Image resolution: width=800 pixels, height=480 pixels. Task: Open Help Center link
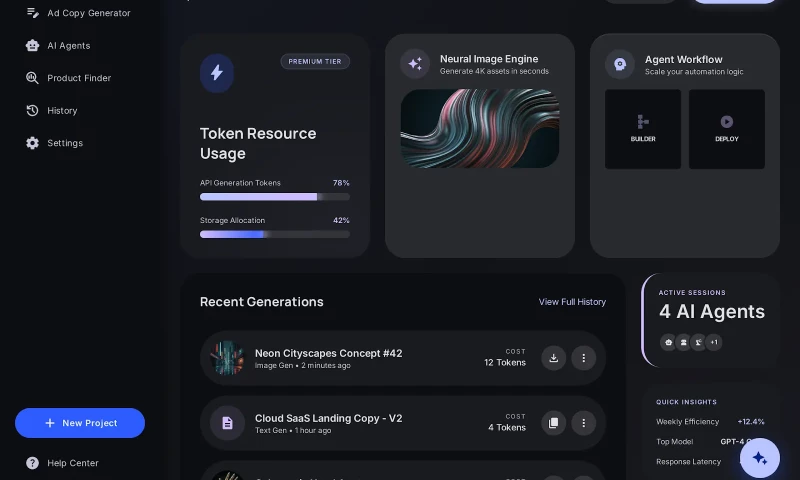73,463
